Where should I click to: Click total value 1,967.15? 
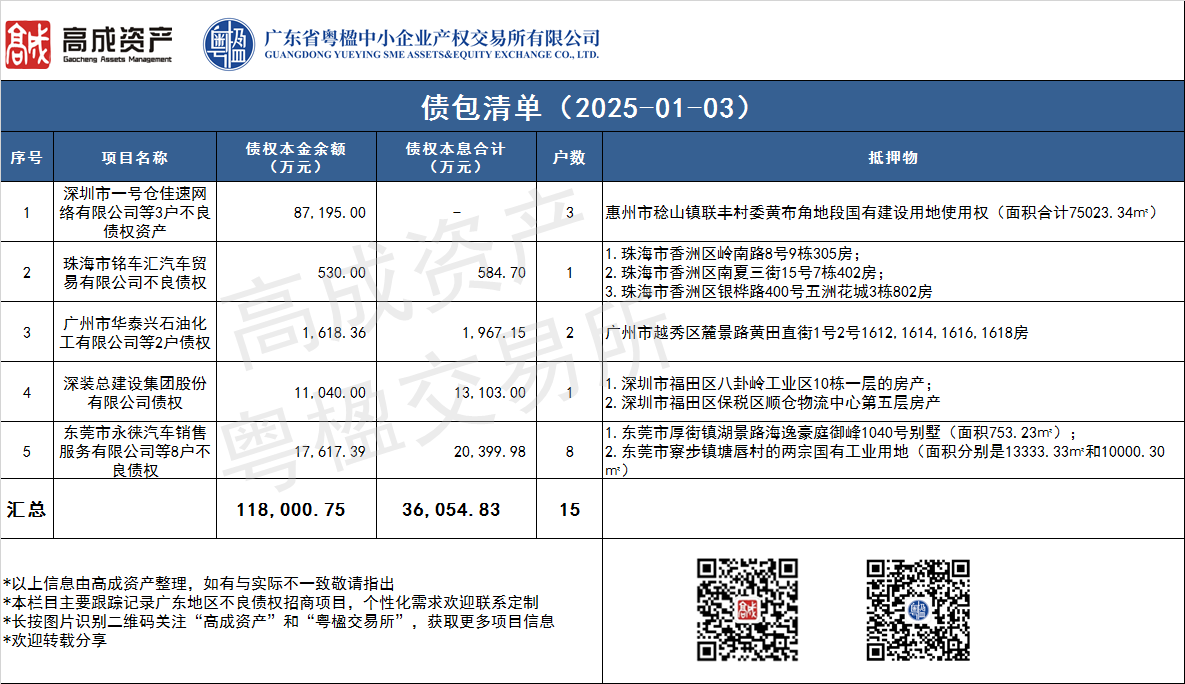[x=494, y=333]
